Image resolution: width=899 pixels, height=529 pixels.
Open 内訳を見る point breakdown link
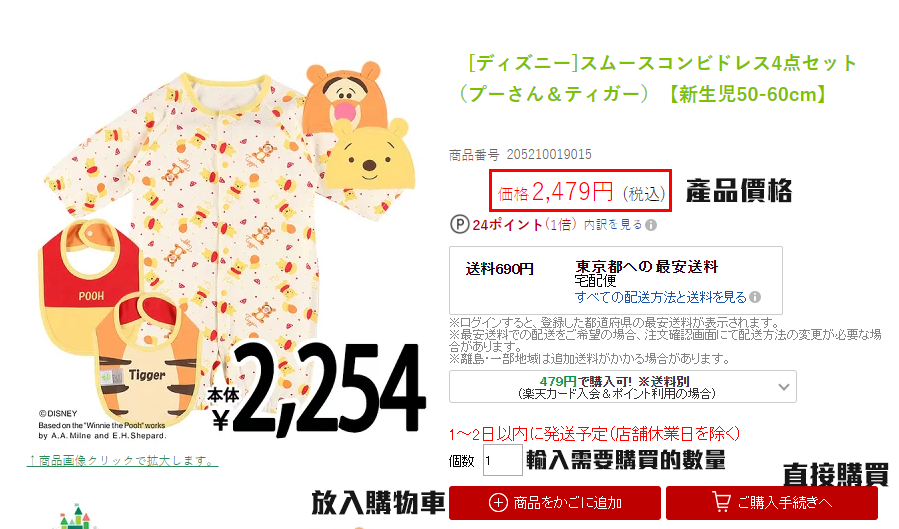pos(613,225)
